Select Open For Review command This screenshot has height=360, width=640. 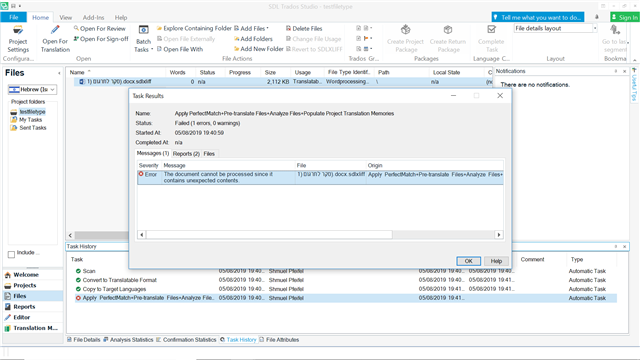[100, 29]
